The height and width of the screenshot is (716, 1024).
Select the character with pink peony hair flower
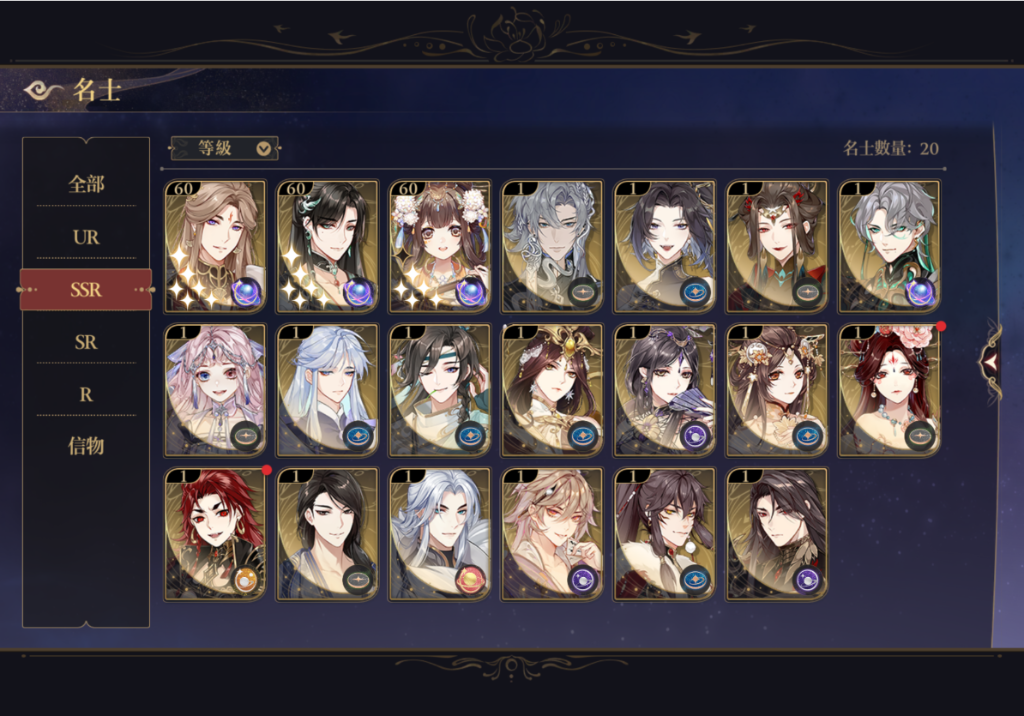pyautogui.click(x=889, y=390)
